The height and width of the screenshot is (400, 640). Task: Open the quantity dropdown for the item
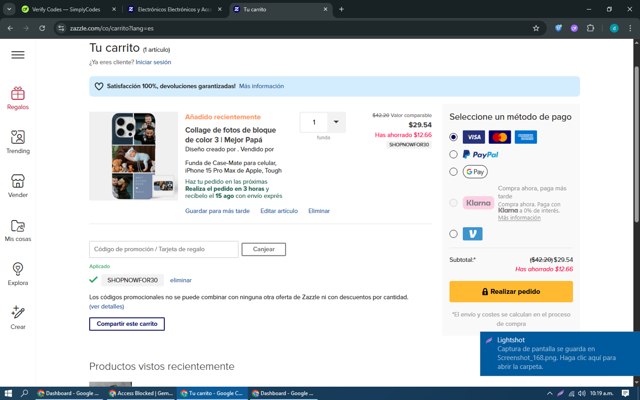coord(336,122)
